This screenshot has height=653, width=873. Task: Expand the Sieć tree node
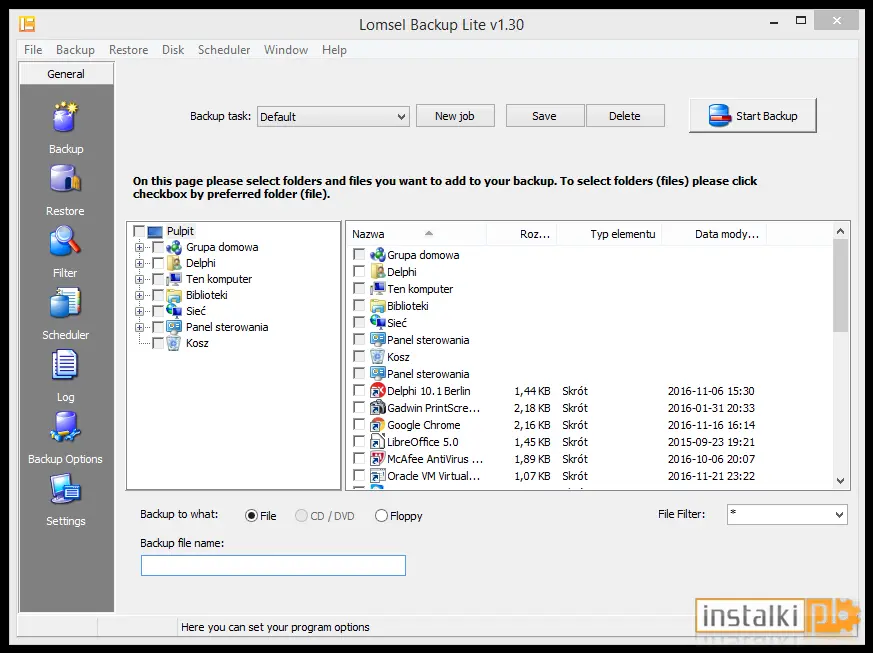click(139, 311)
